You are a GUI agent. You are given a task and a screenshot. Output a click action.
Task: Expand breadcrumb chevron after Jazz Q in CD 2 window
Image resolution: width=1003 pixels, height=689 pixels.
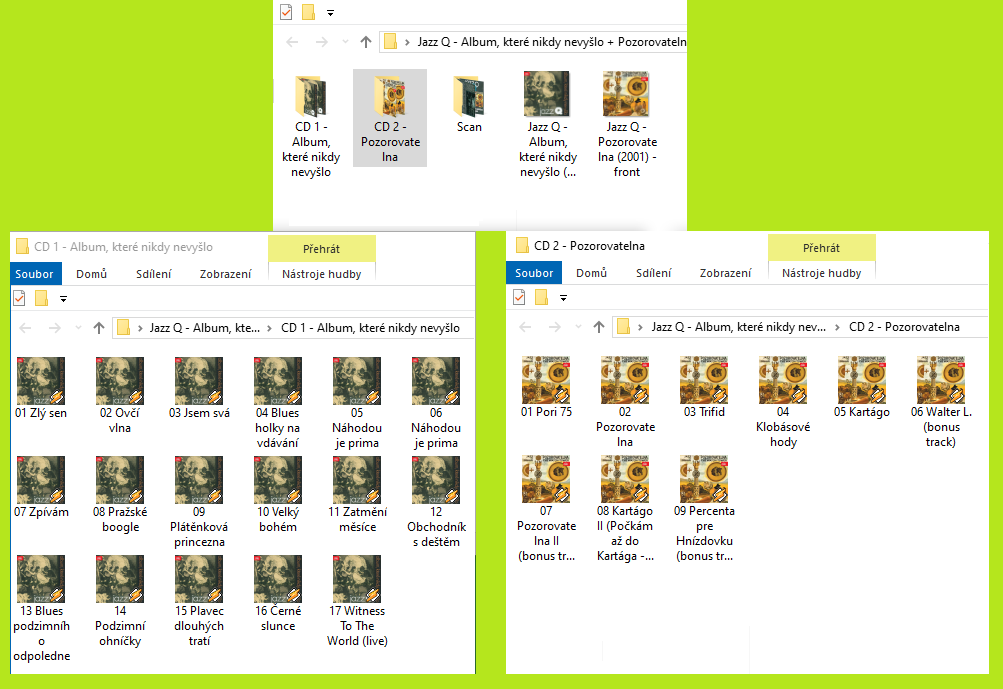pos(837,327)
